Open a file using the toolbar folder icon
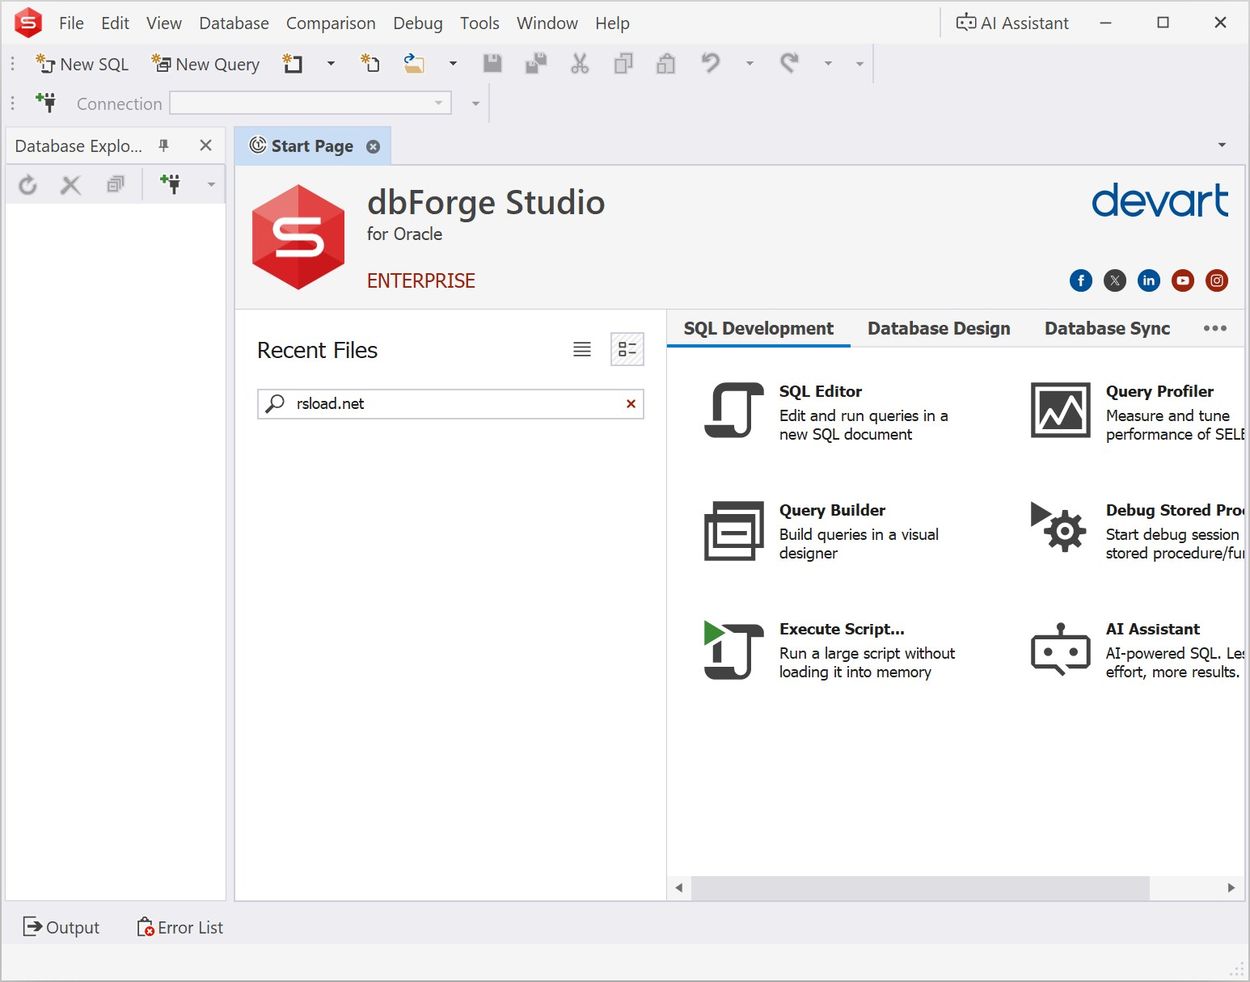 (x=414, y=63)
